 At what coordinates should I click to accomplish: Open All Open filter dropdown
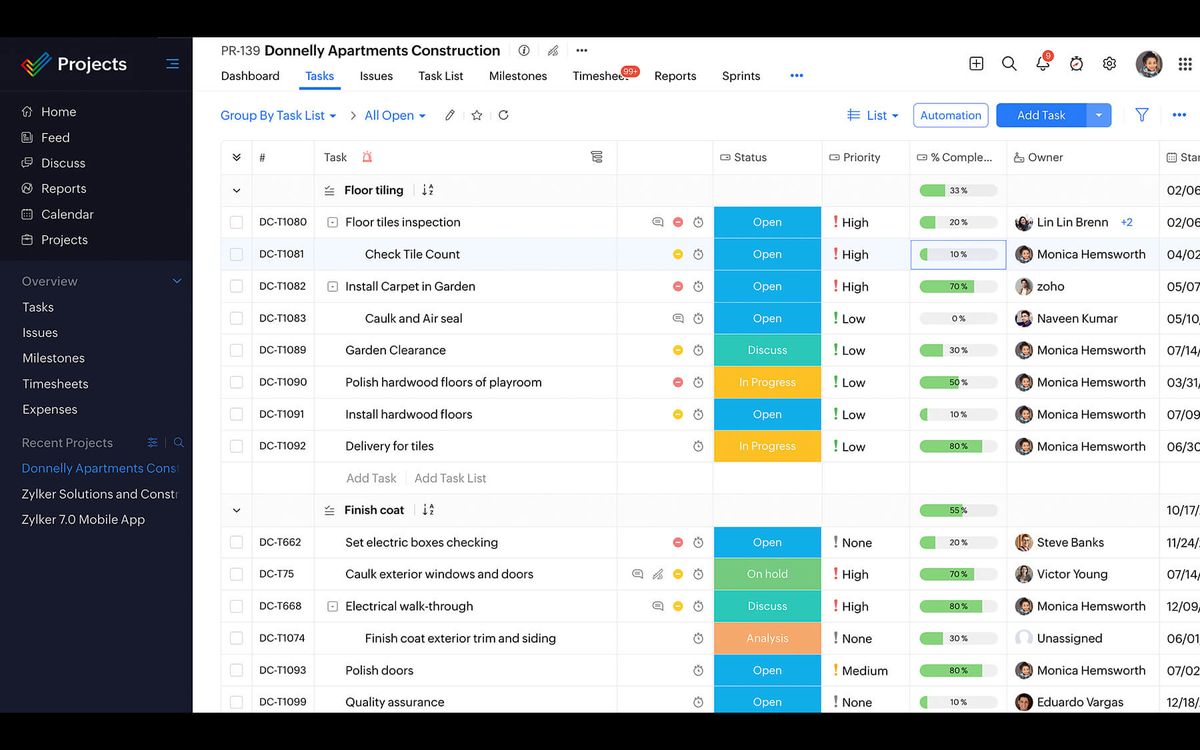395,115
